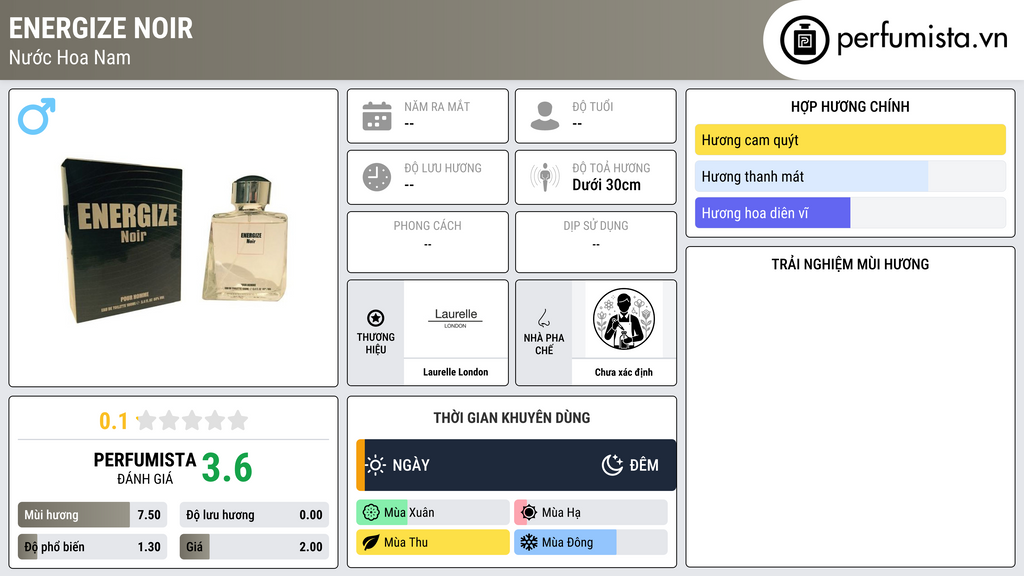Click the Mùa Hạ sun icon

point(528,513)
